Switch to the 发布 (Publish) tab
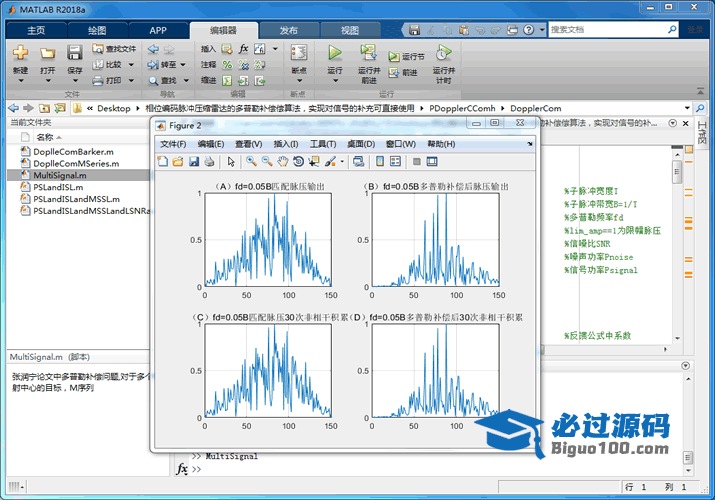This screenshot has width=715, height=500. [x=289, y=30]
